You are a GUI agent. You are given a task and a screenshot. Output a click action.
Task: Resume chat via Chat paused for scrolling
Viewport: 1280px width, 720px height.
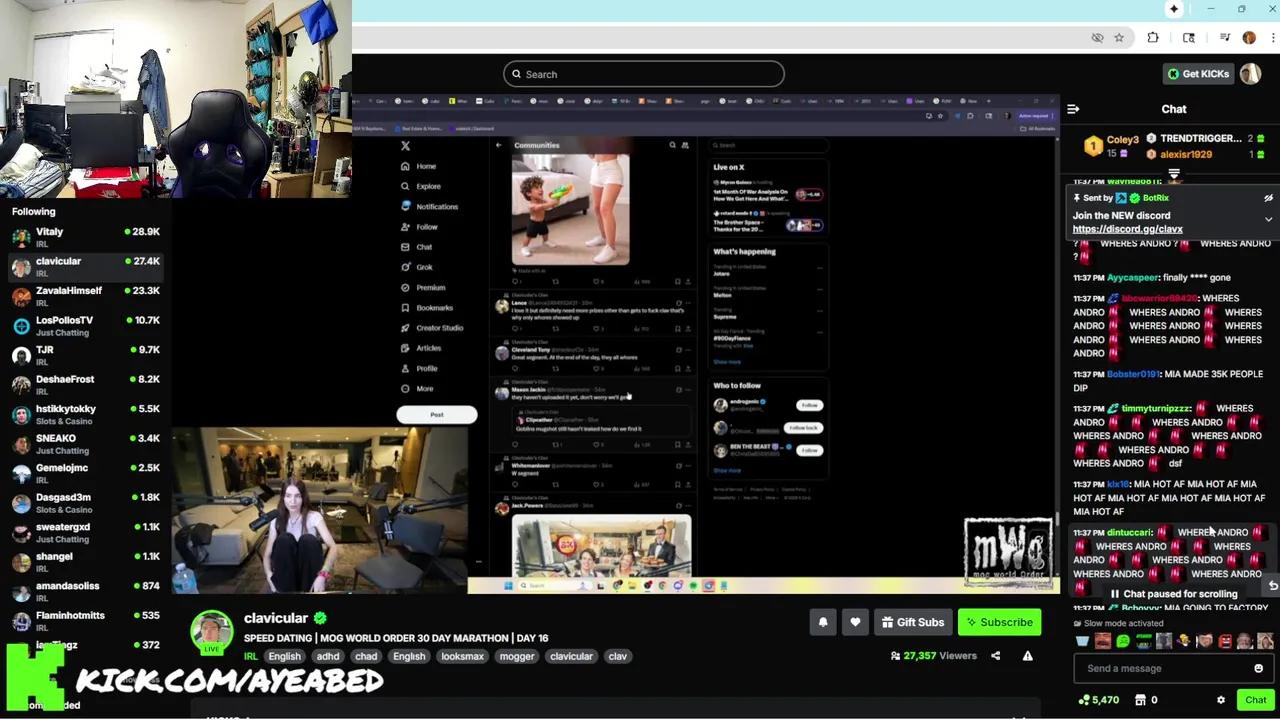1173,594
